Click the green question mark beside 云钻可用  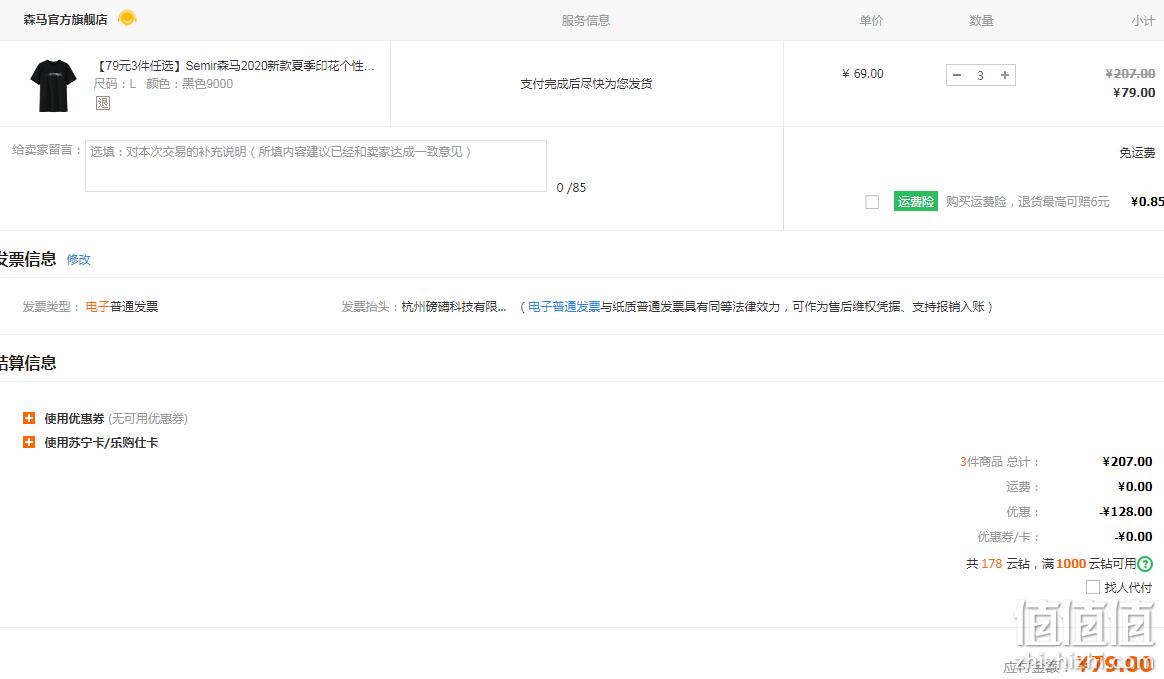pos(1145,564)
